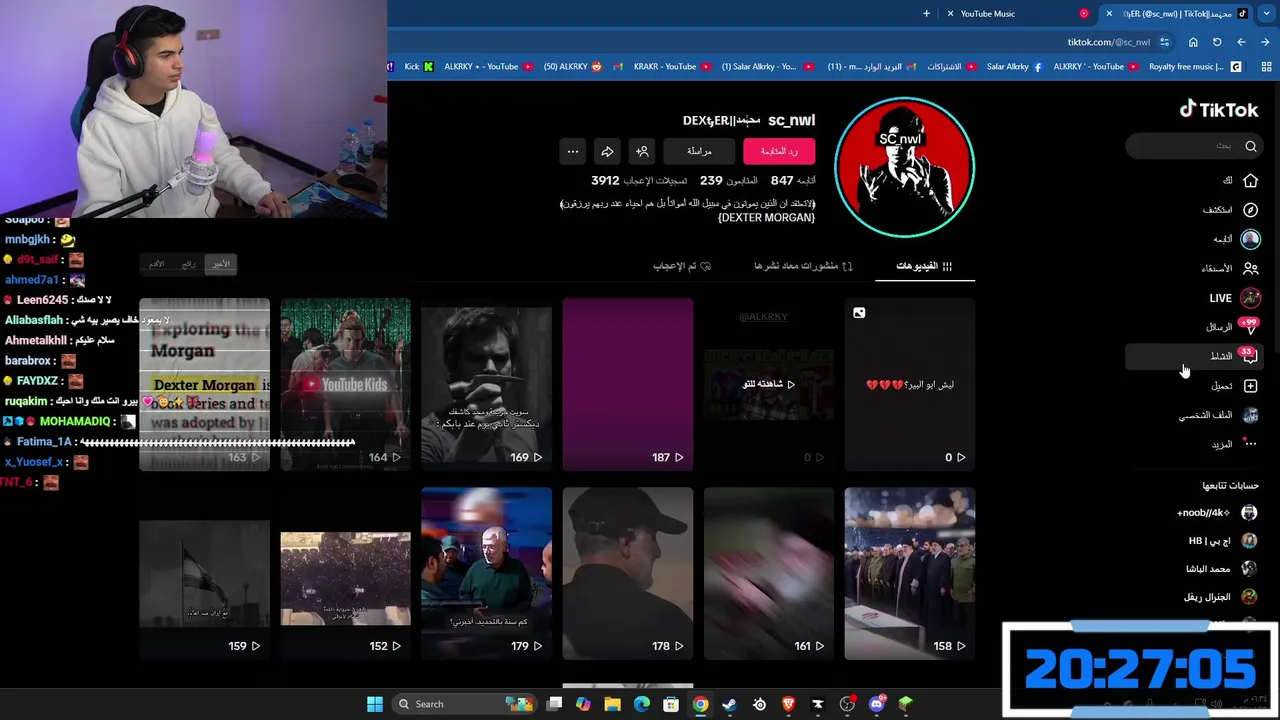Screen dimensions: 1280x720
Task: Open the profile three-dots options button
Action: pyautogui.click(x=573, y=151)
